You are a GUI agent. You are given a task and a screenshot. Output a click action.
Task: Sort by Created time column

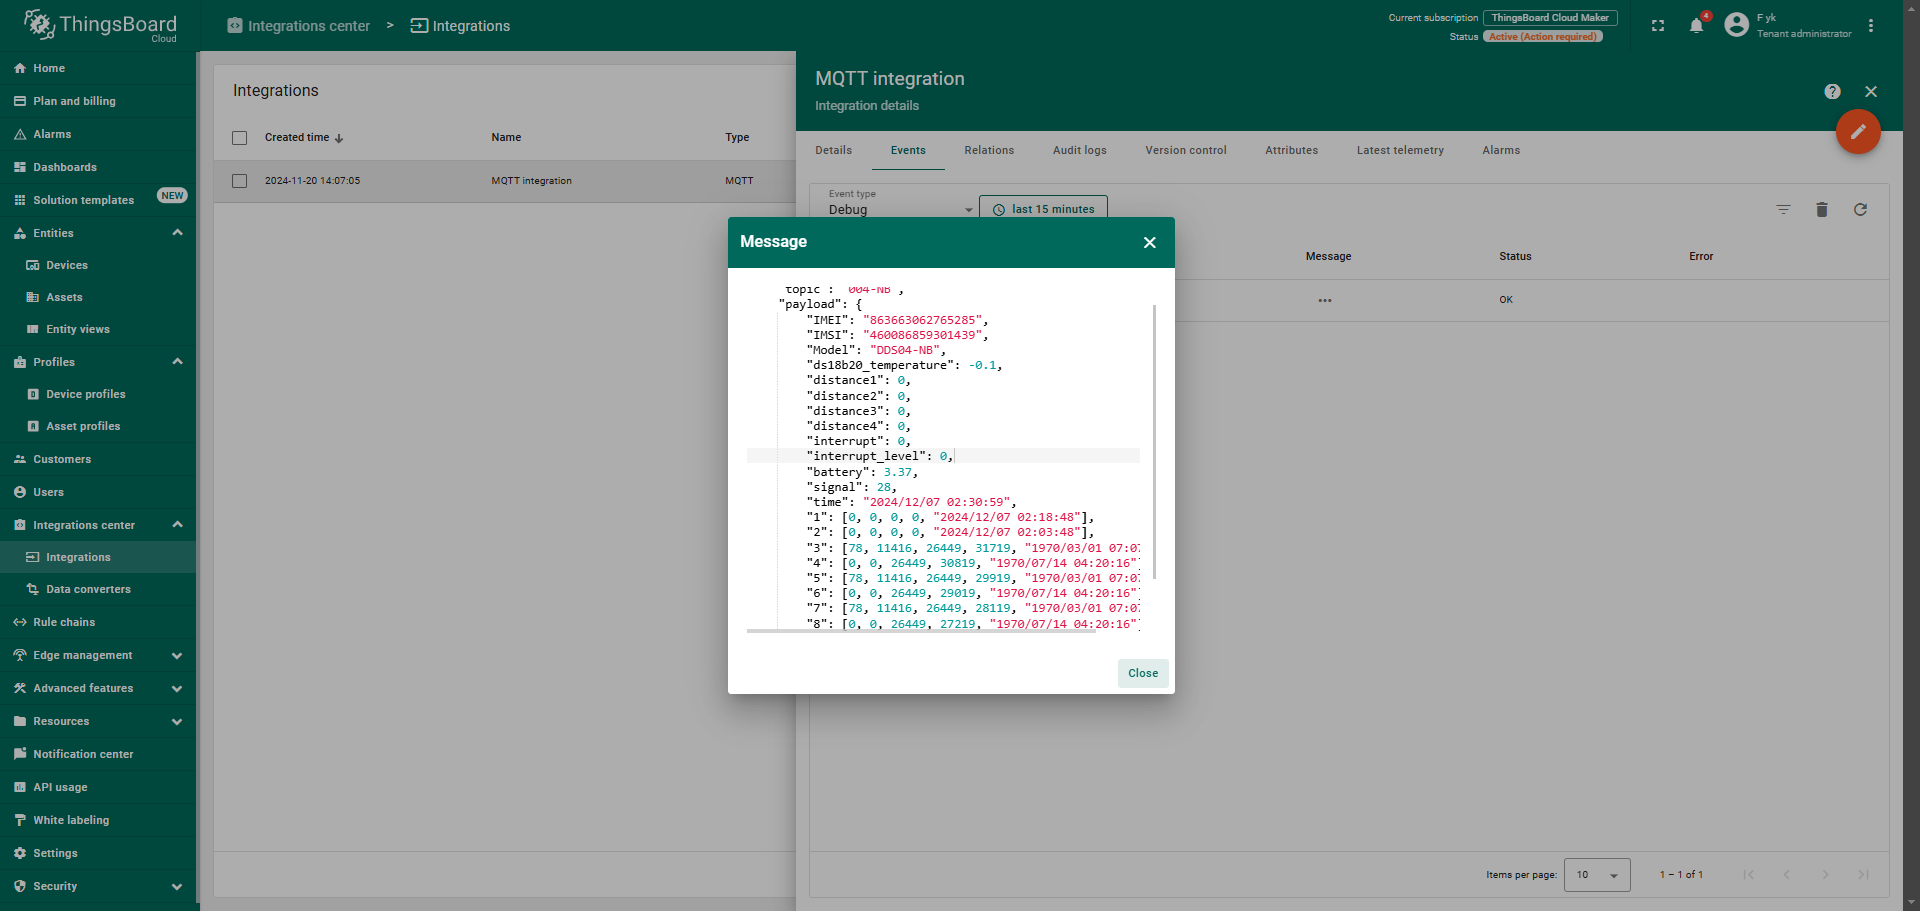click(304, 138)
